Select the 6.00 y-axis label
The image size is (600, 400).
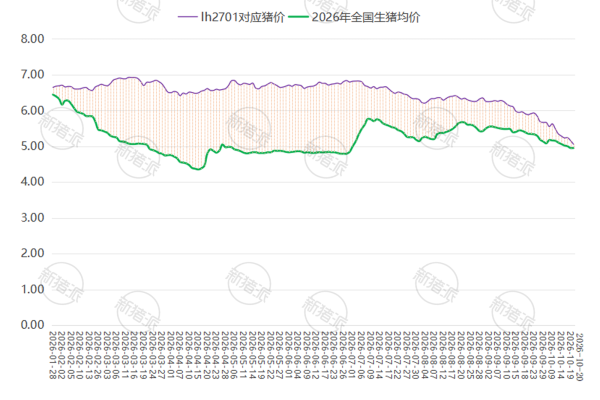(33, 111)
